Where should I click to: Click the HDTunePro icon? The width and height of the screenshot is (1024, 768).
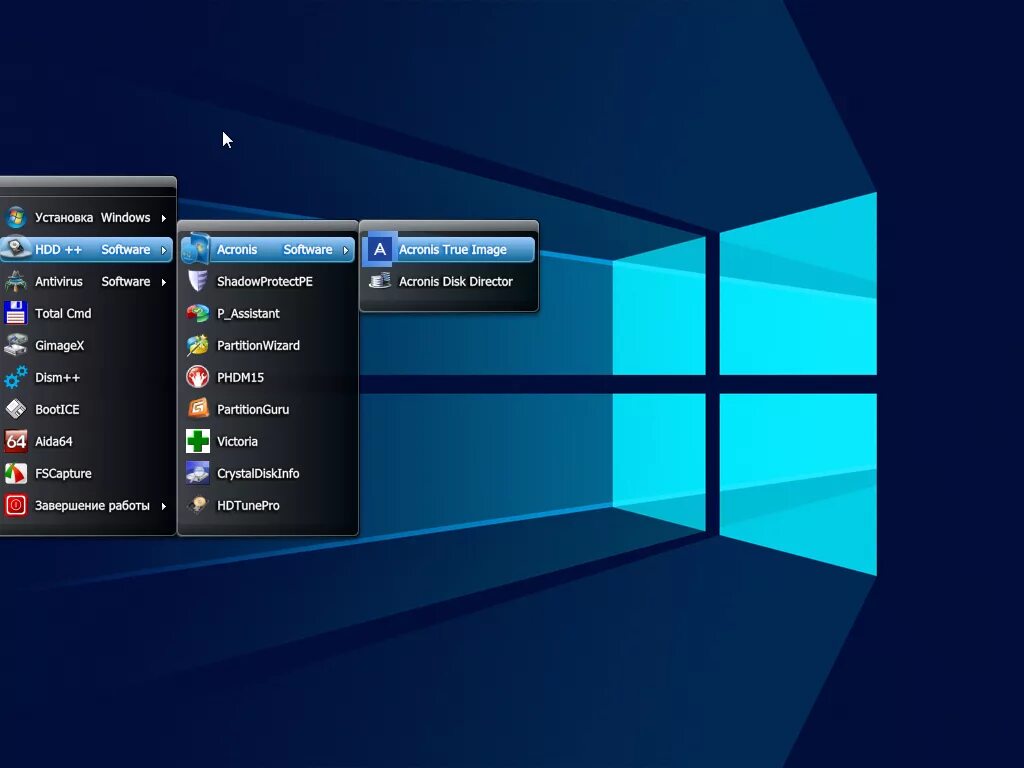tap(197, 505)
